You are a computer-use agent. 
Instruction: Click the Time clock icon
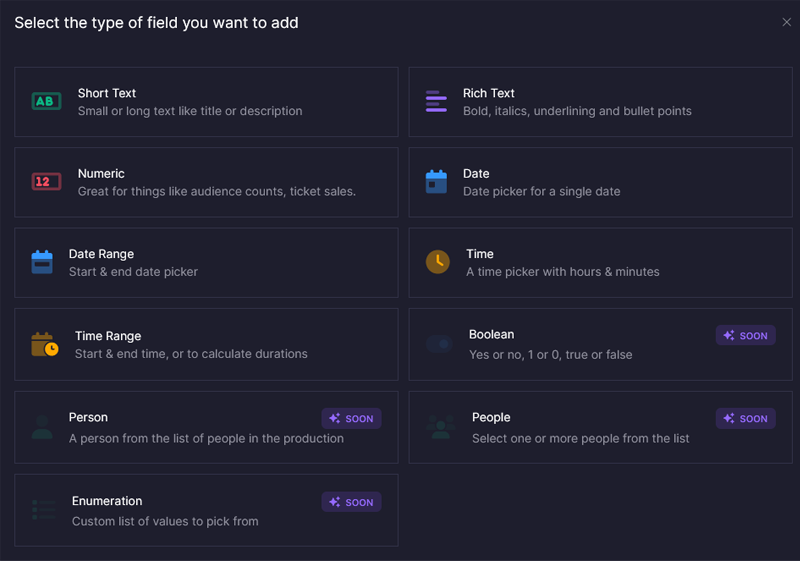[437, 262]
